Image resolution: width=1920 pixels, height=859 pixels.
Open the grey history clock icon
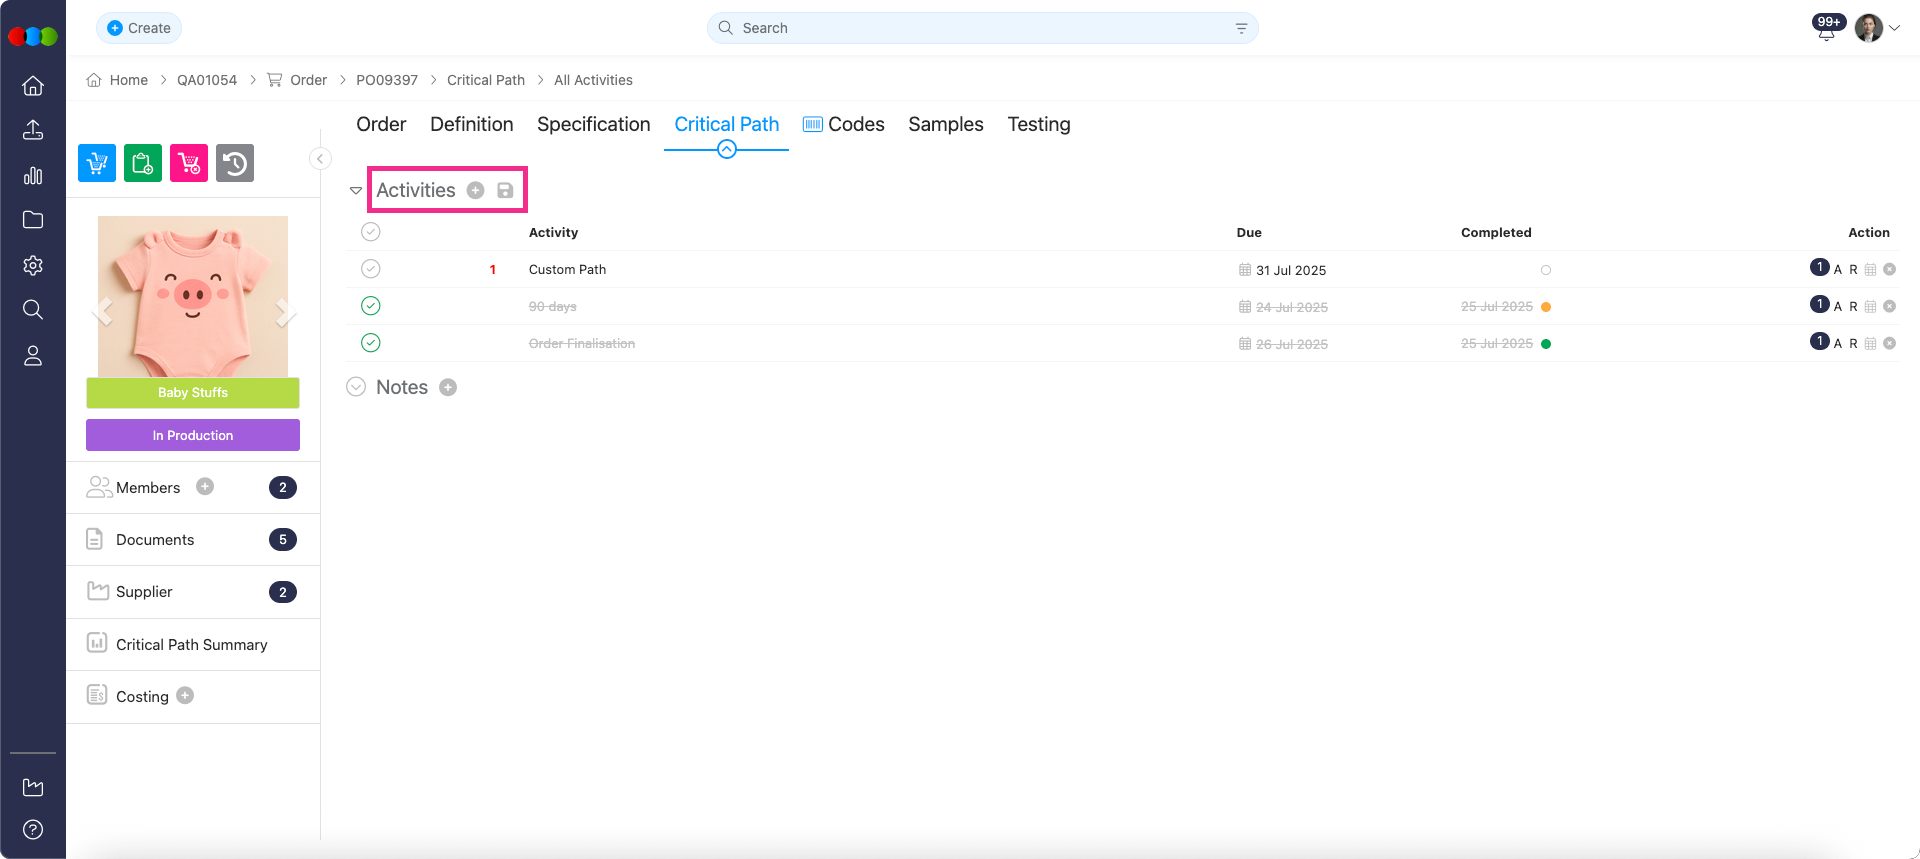click(235, 163)
